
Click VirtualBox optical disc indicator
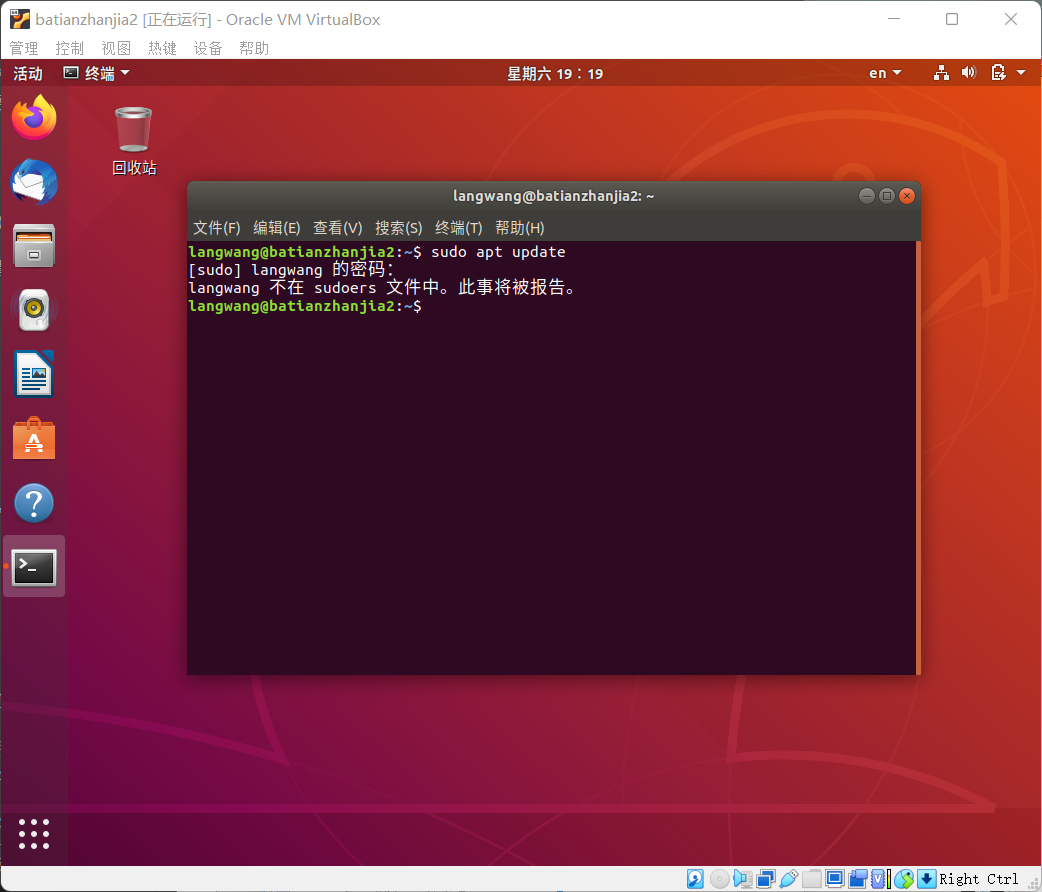click(719, 879)
